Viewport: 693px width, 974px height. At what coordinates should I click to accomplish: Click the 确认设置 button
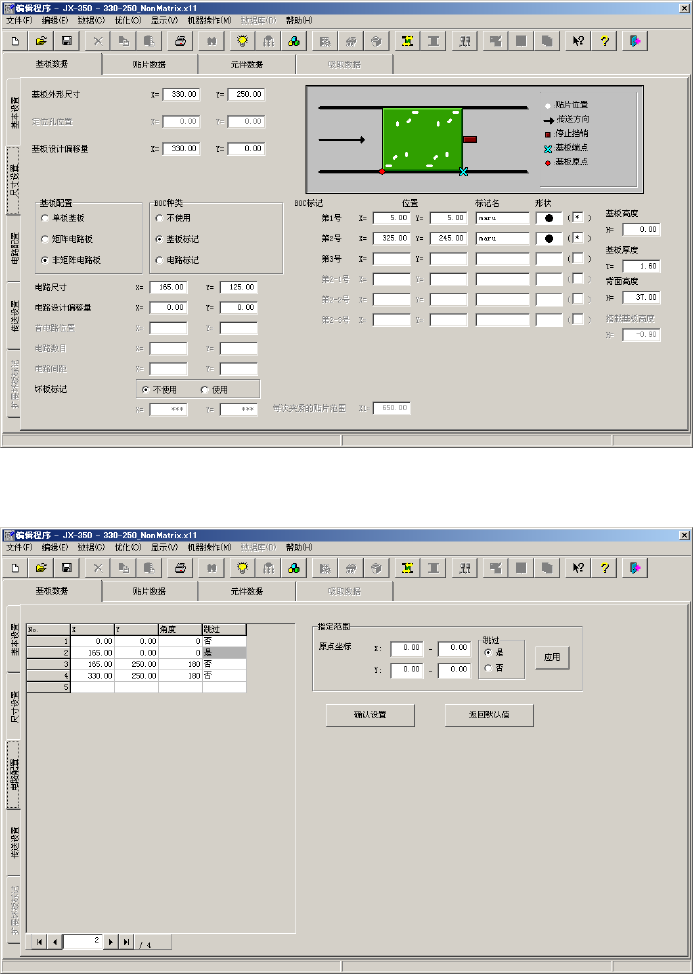pyautogui.click(x=370, y=715)
